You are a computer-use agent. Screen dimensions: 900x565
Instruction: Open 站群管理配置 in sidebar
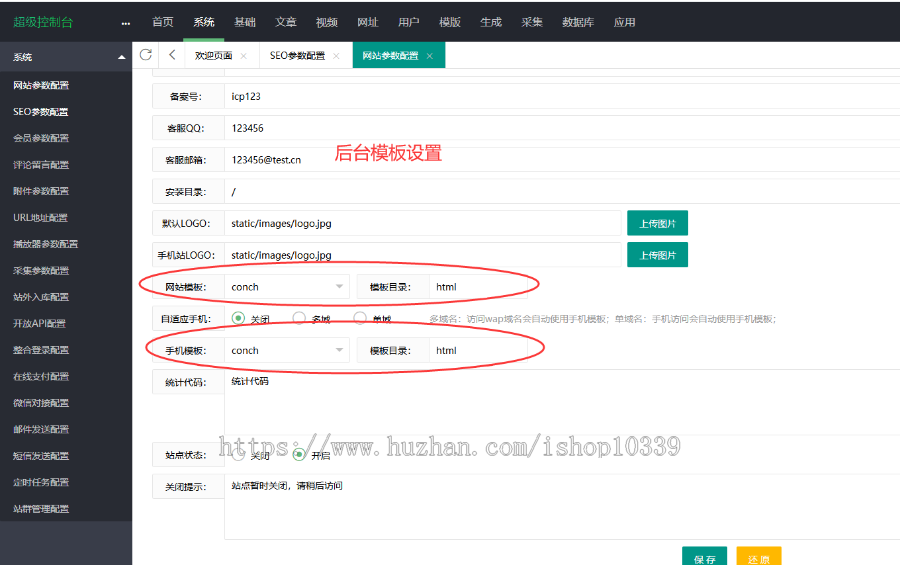coord(41,509)
